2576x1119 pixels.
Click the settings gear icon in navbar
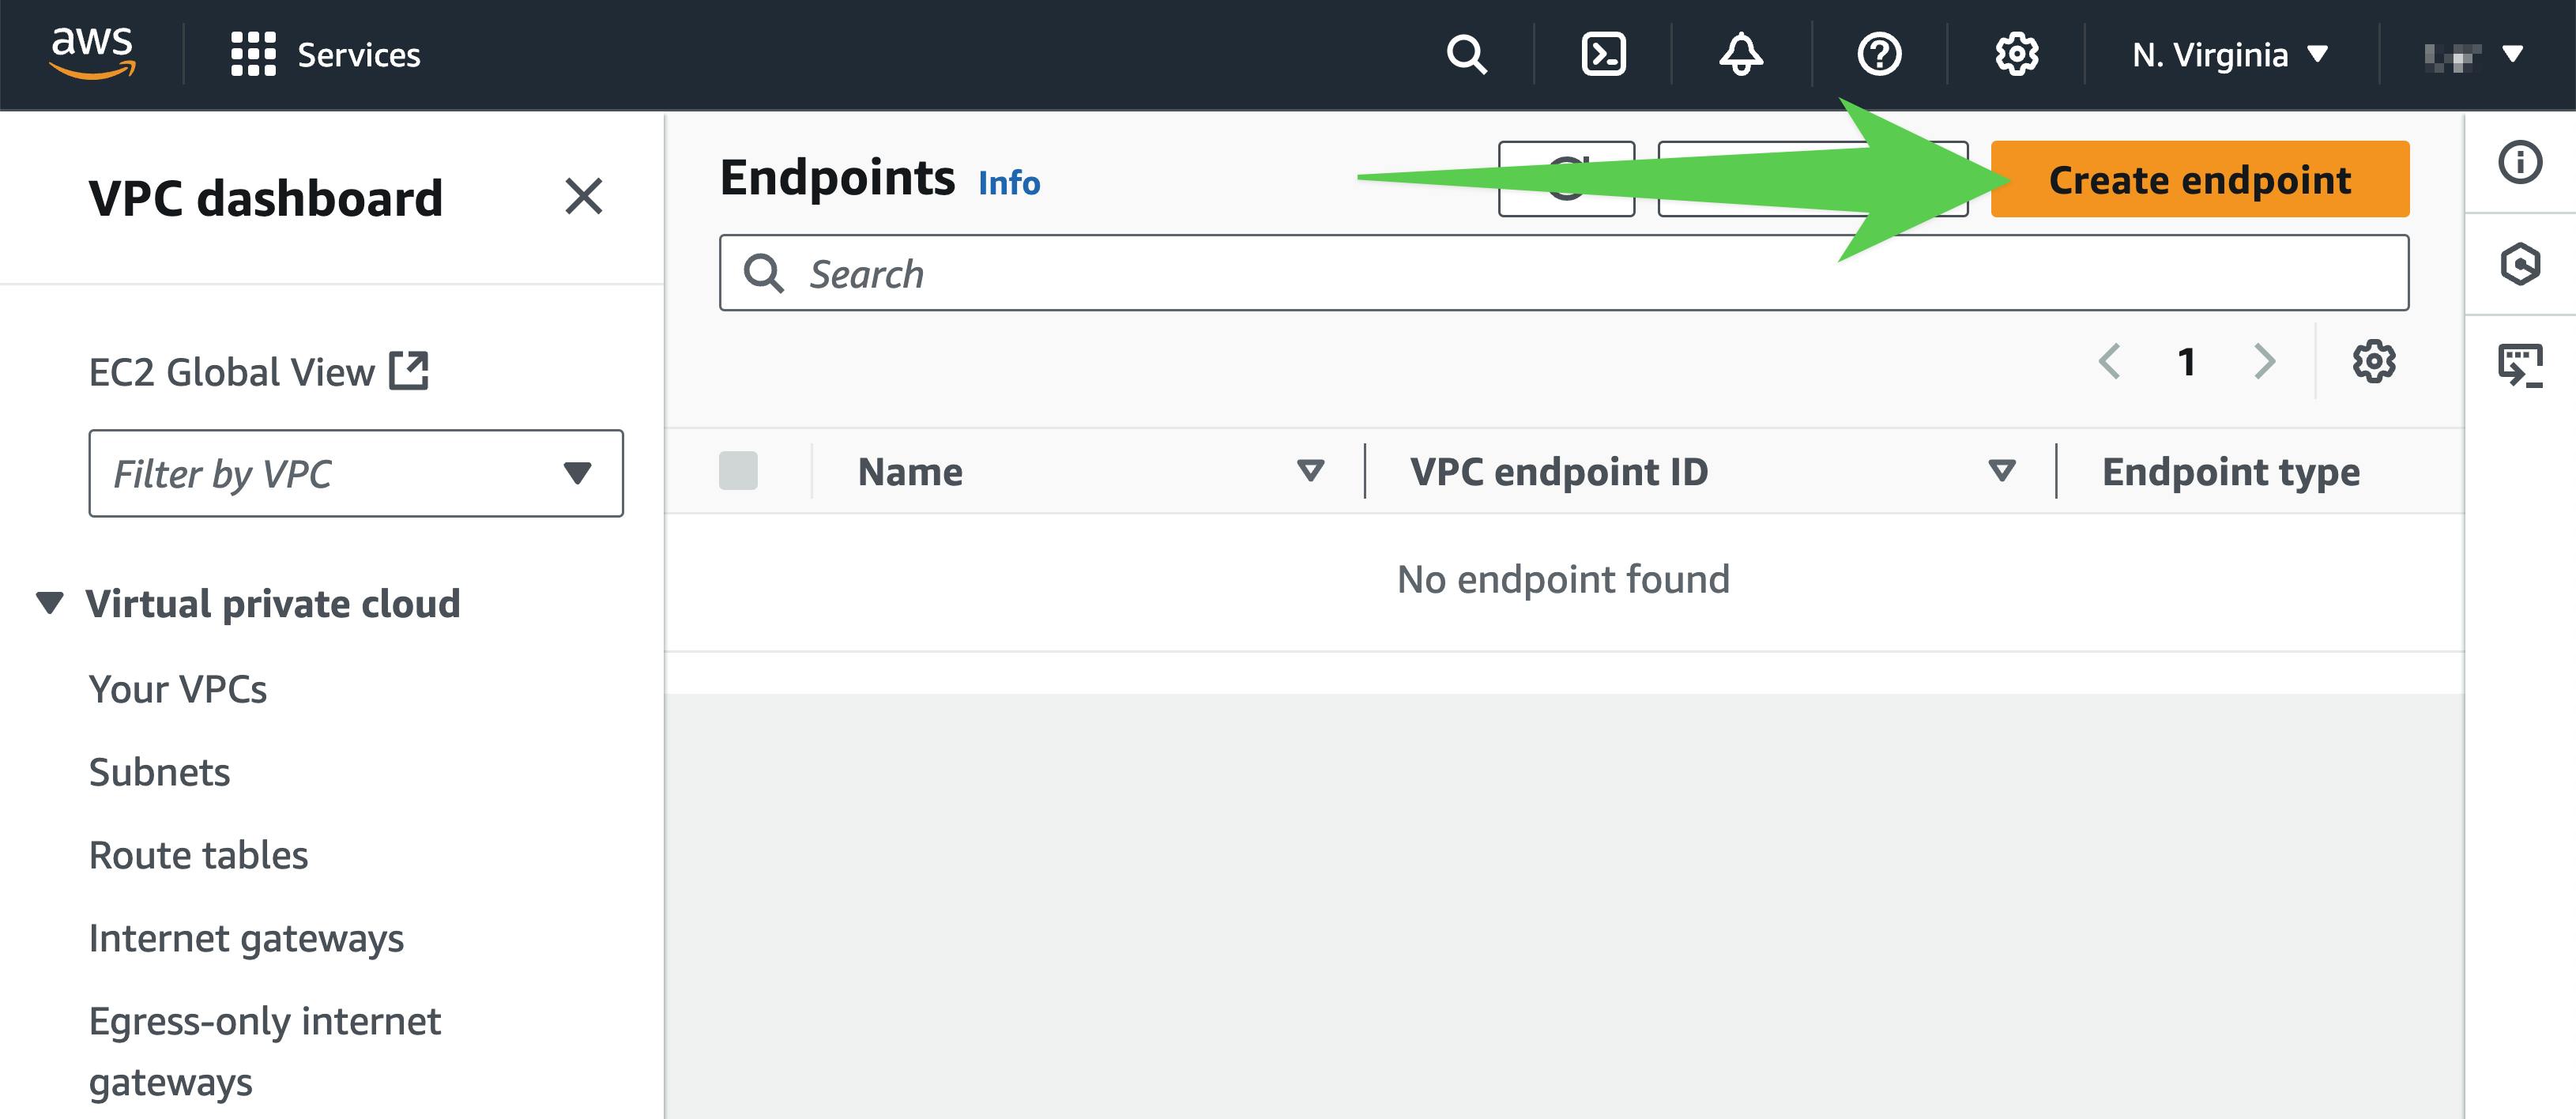(2013, 55)
